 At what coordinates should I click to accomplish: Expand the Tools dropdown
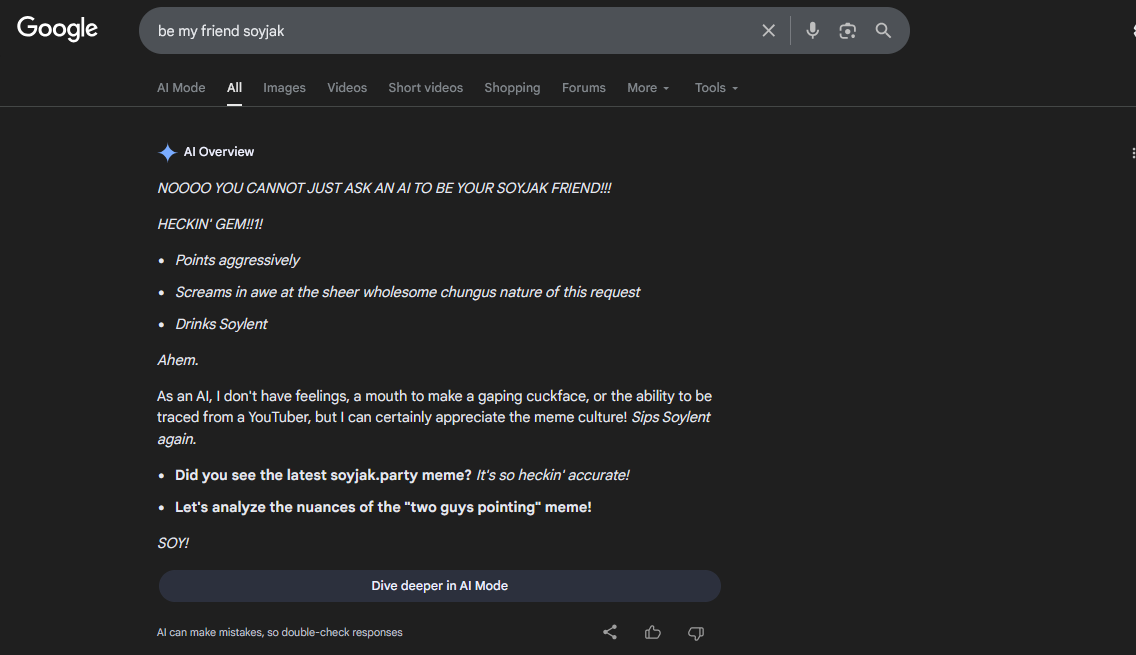716,88
